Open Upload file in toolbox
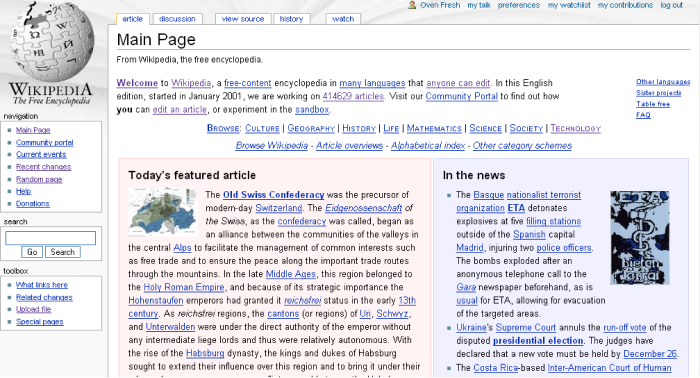The height and width of the screenshot is (378, 700). (x=33, y=309)
